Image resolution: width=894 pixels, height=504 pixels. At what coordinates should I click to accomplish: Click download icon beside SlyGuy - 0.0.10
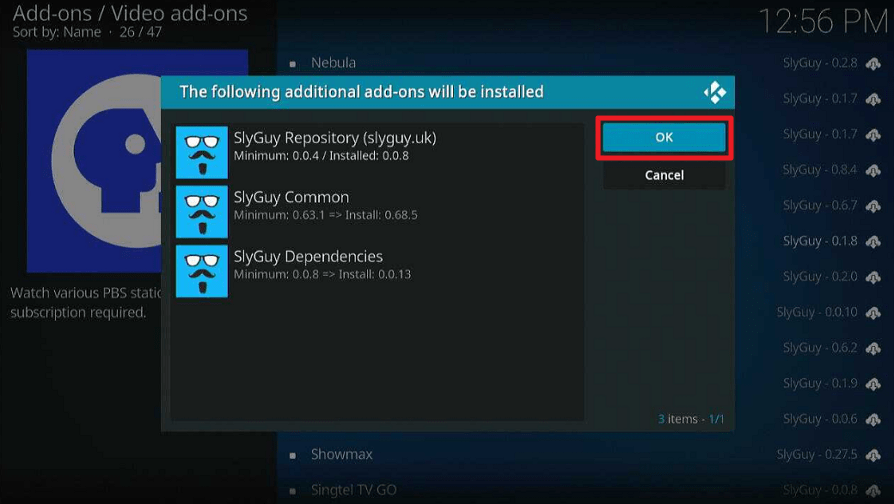tap(873, 313)
